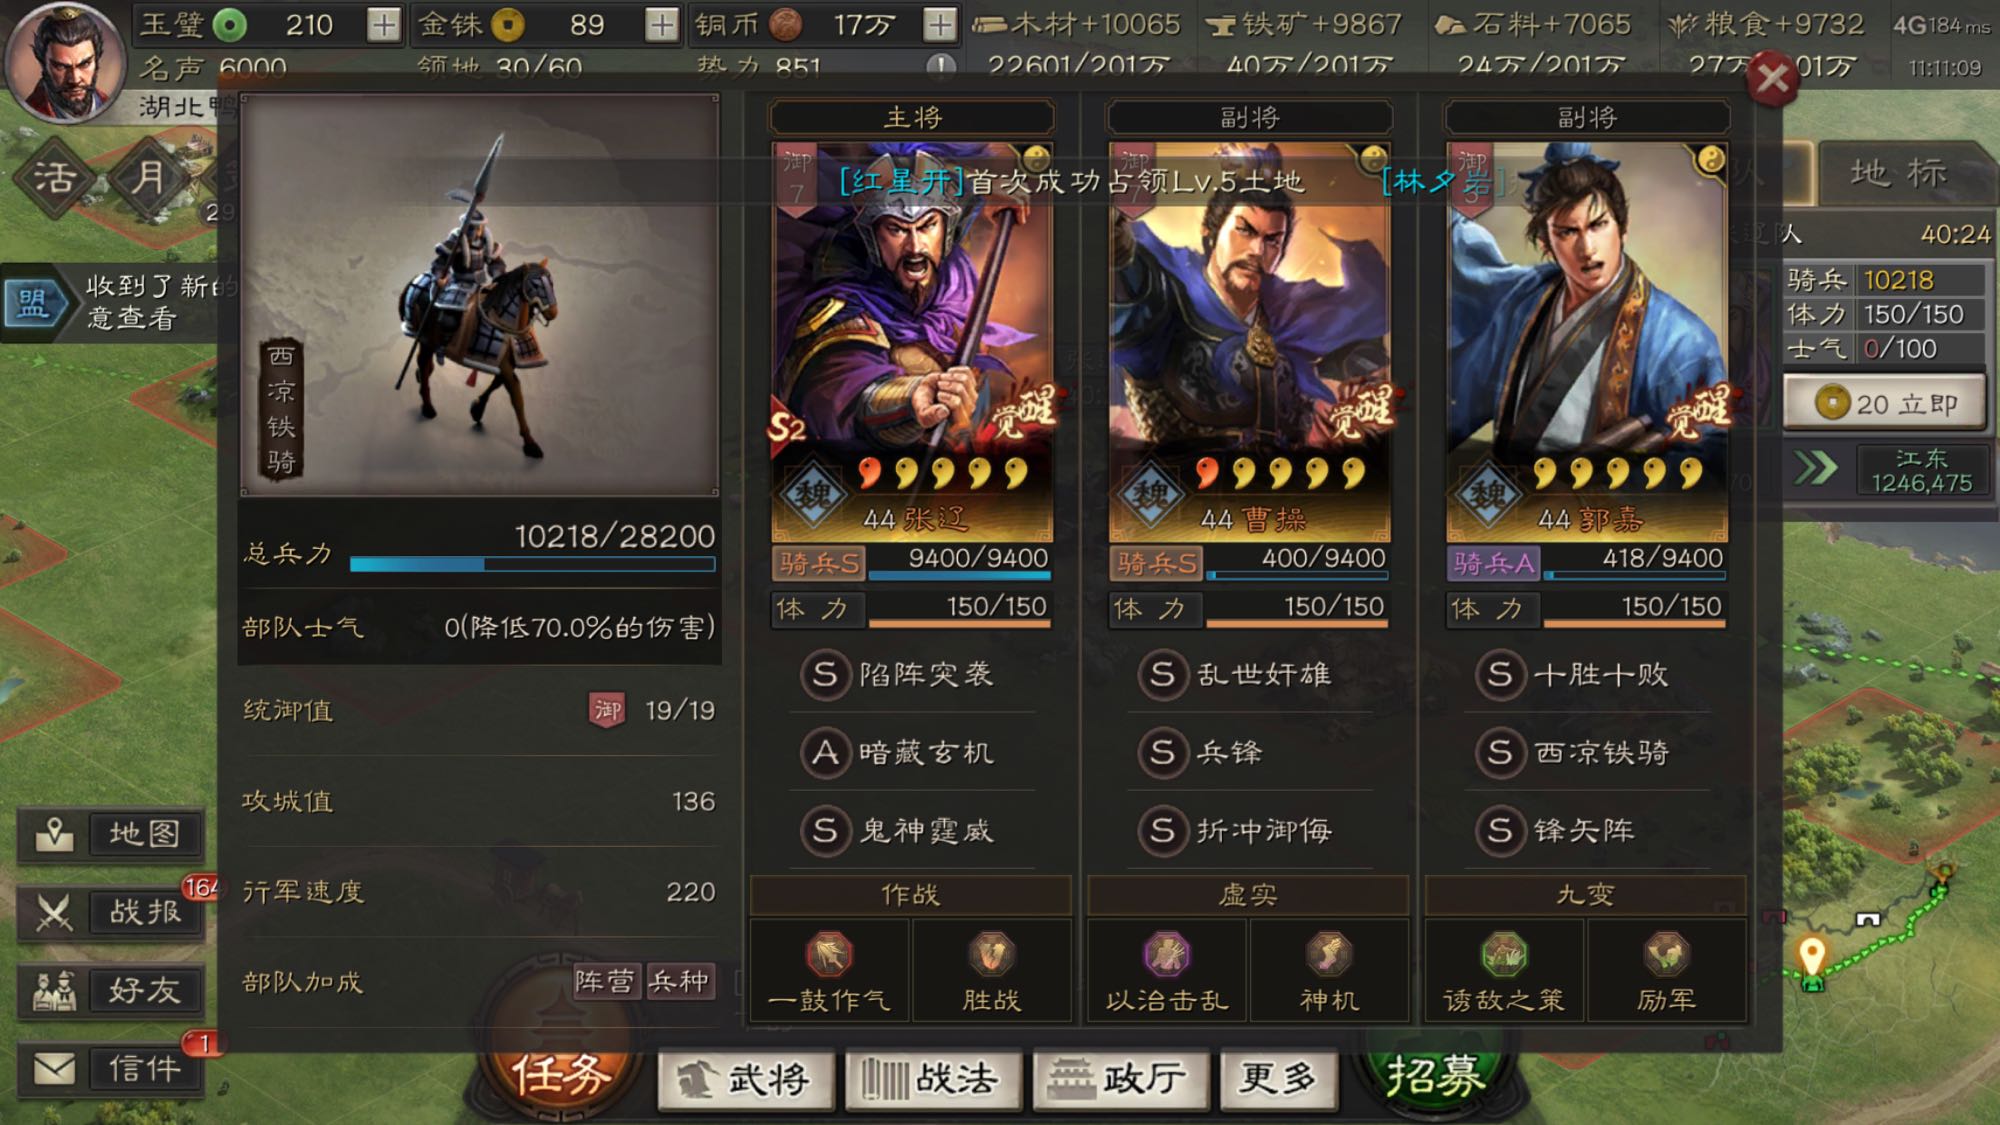
Task: Toggle 兵种 troop bonus tag
Action: tap(678, 982)
